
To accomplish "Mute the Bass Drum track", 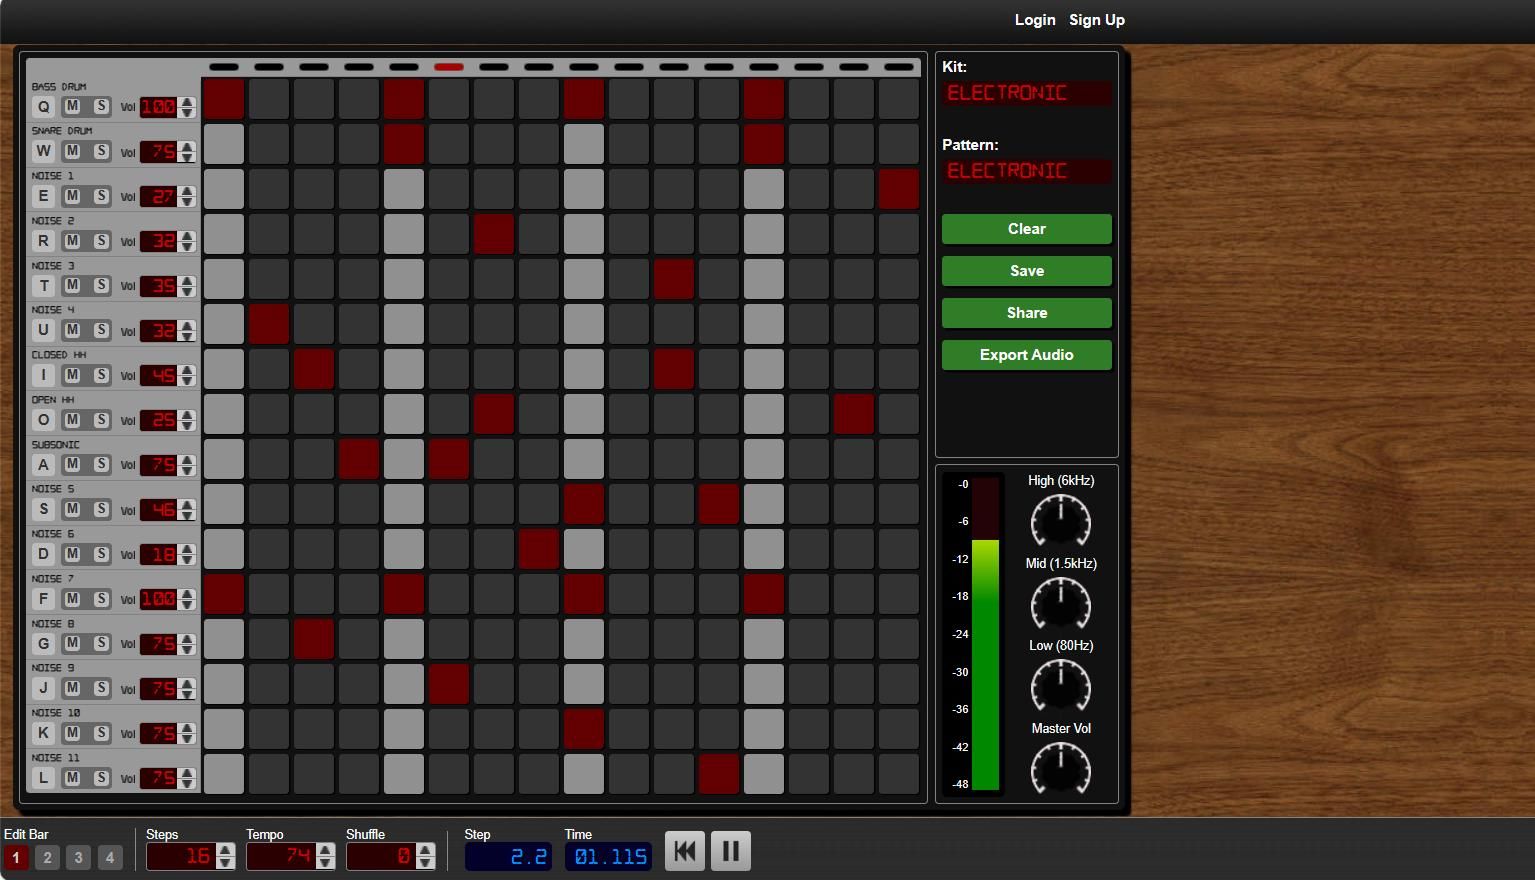I will click(x=71, y=106).
